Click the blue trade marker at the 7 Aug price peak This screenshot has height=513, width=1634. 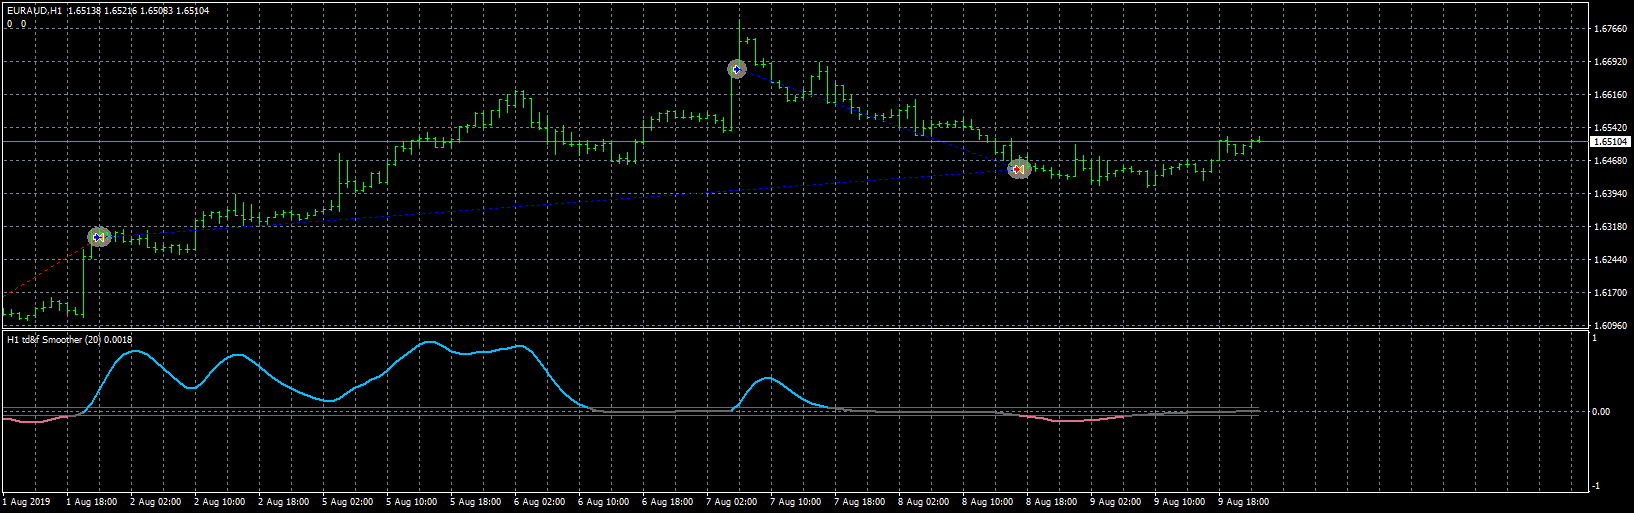pyautogui.click(x=737, y=69)
